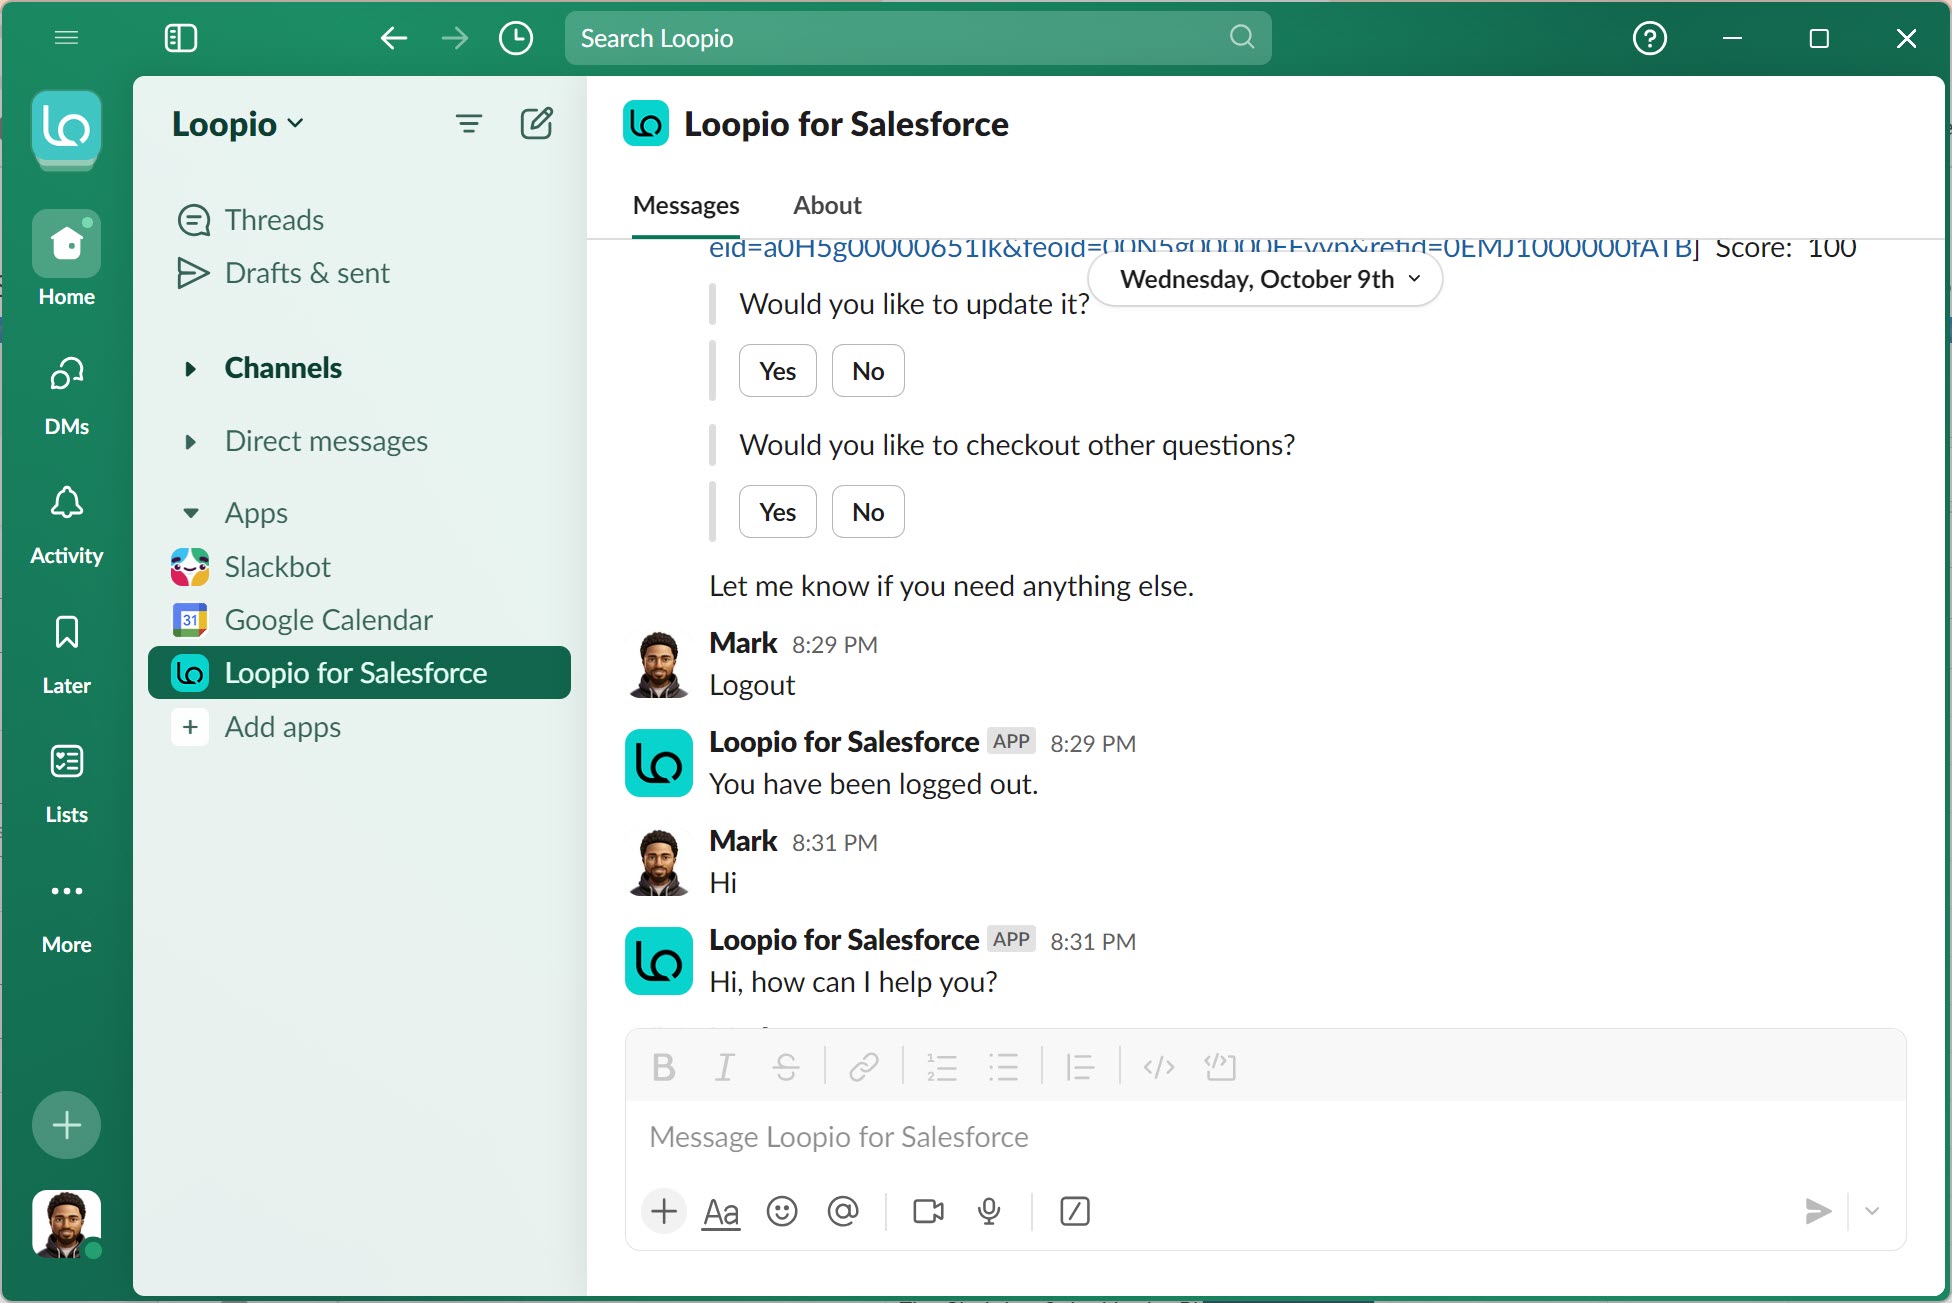Insert an ordered list
This screenshot has height=1303, width=1952.
(942, 1068)
